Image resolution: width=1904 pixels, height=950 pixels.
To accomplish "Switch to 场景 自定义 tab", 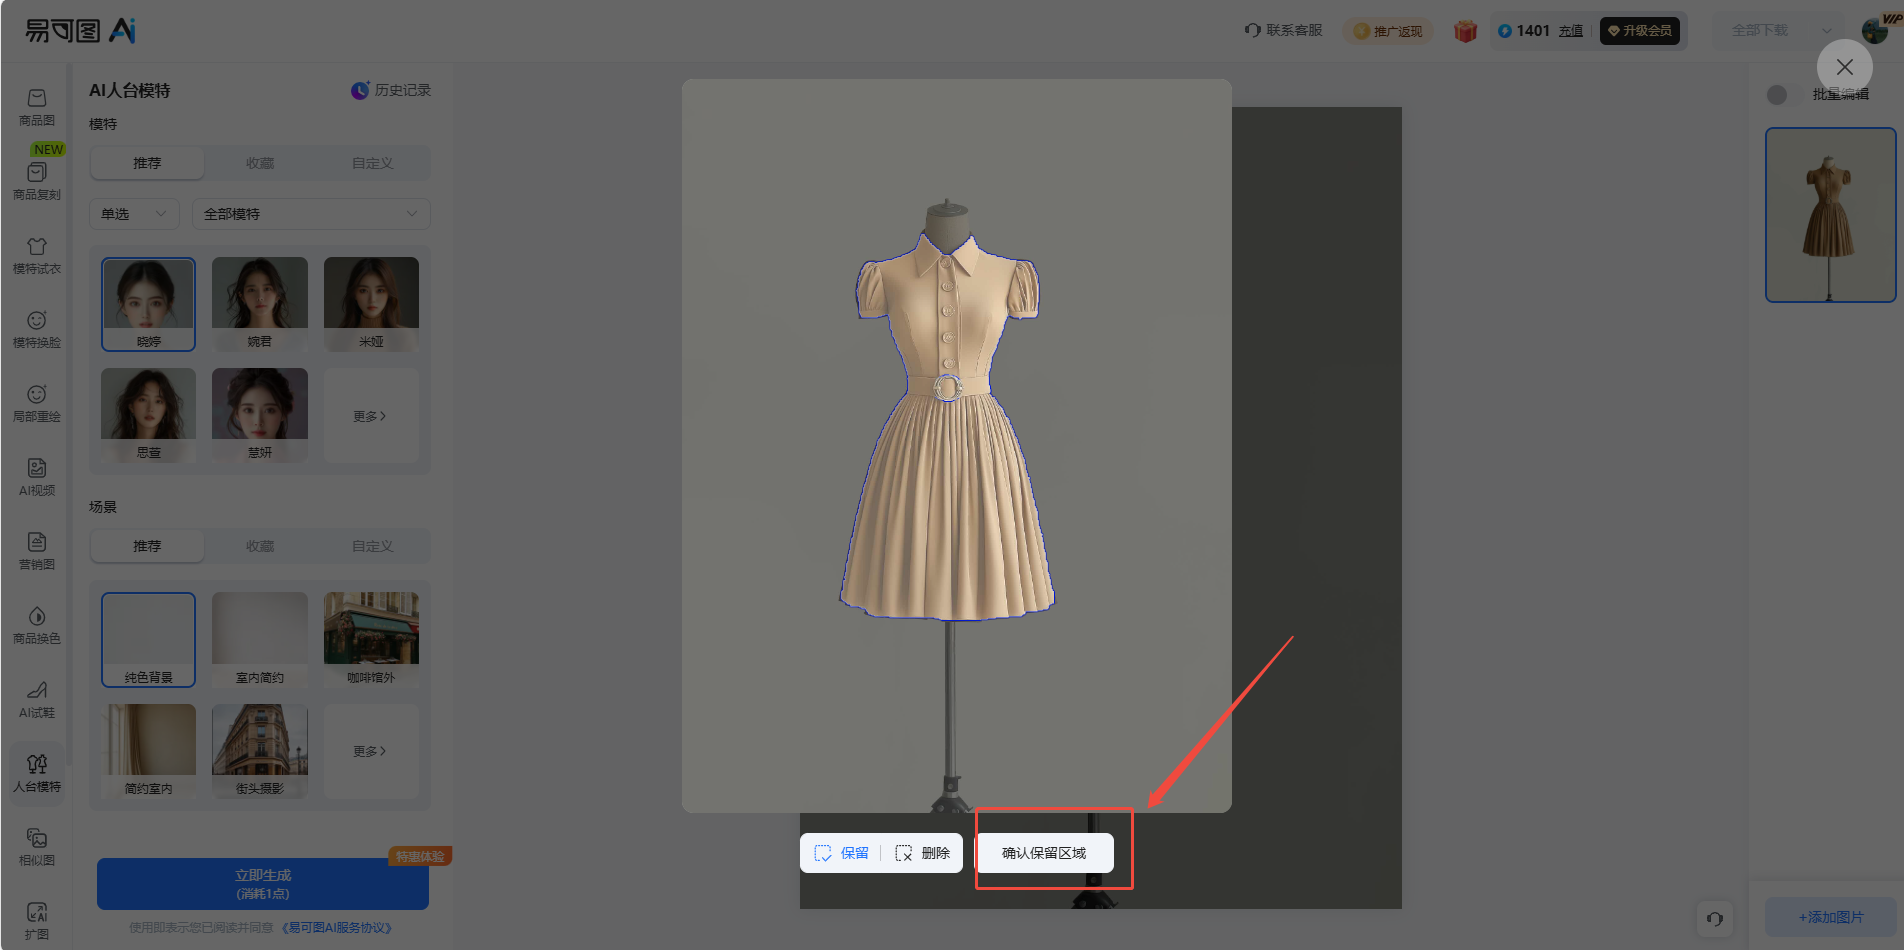I will coord(373,546).
